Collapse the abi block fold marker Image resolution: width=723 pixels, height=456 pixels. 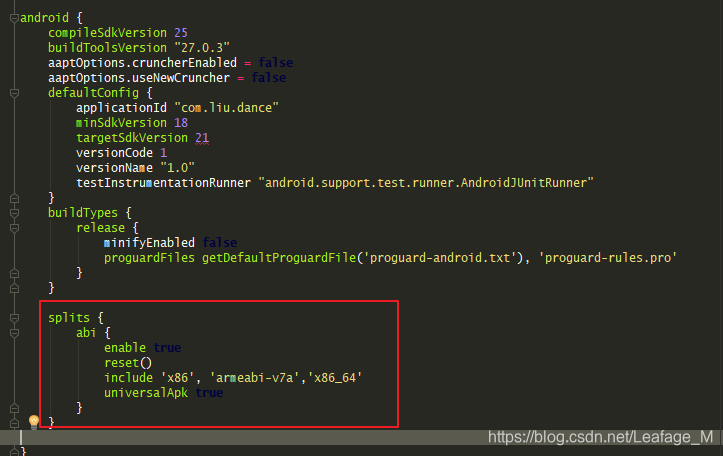[x=14, y=333]
